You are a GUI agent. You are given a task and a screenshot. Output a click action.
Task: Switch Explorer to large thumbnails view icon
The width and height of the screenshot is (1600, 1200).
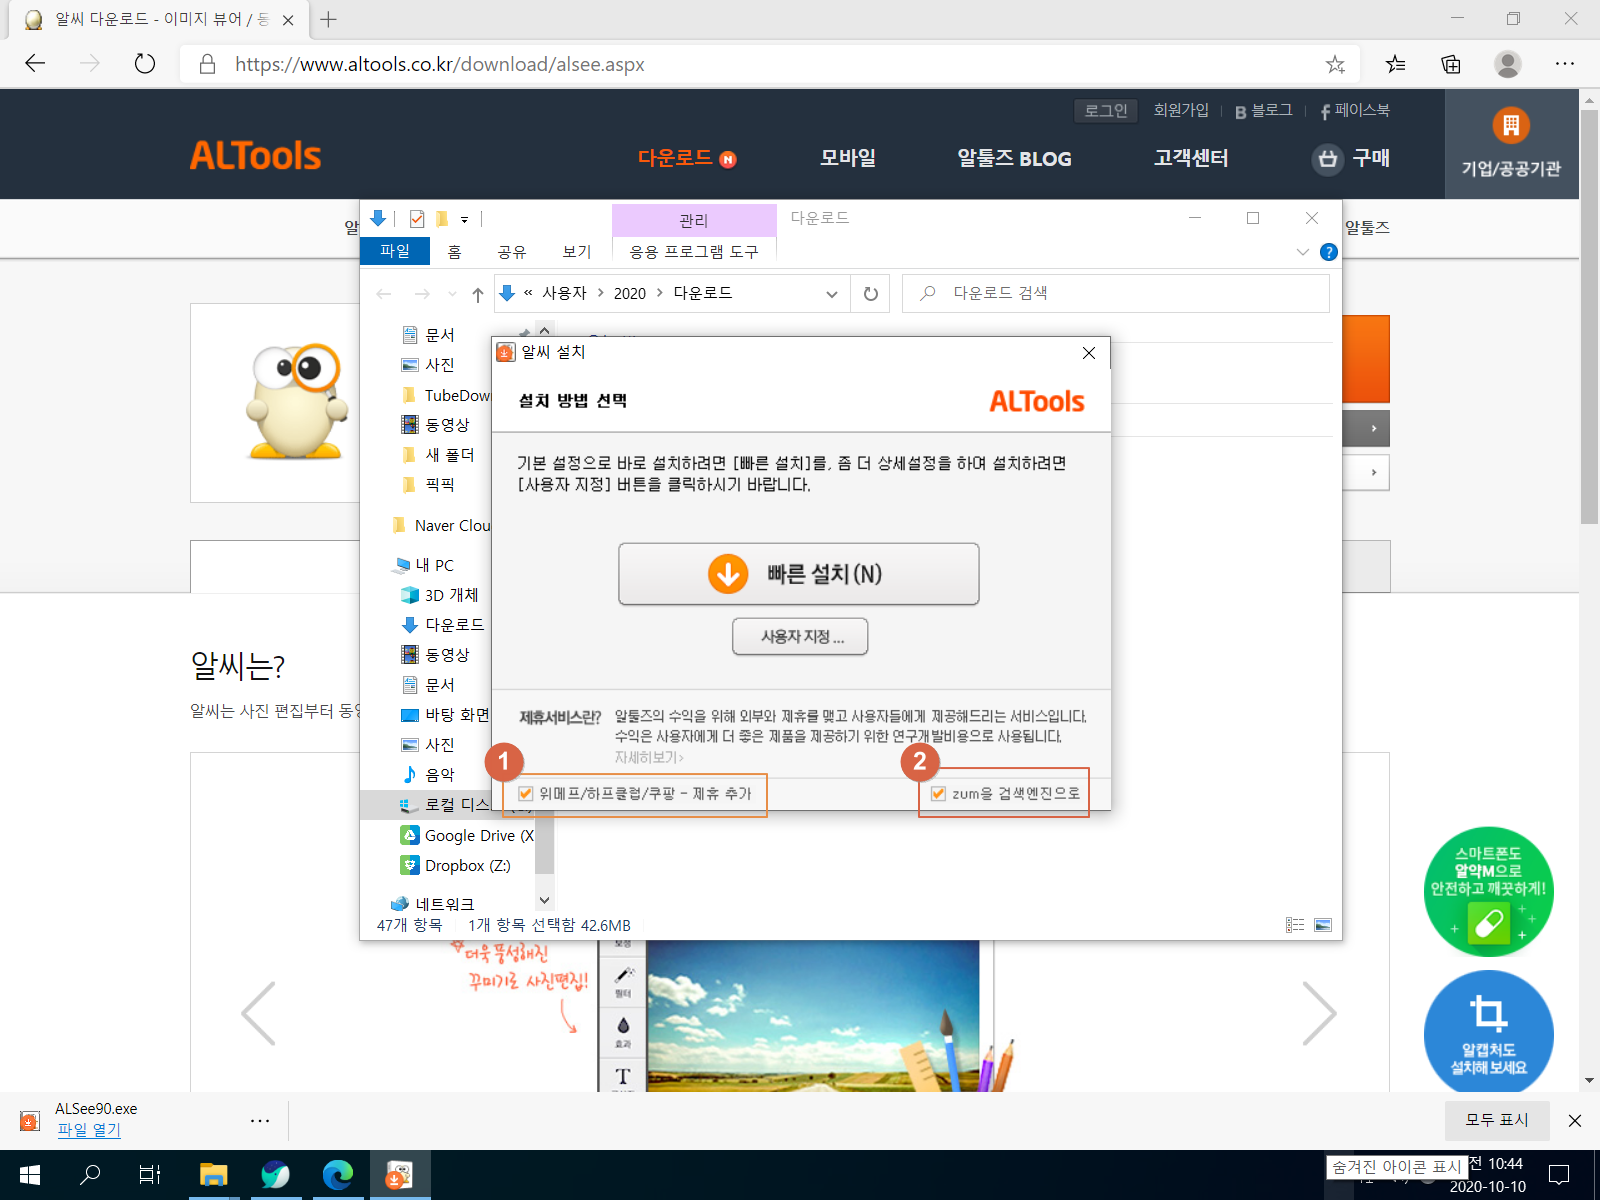tap(1323, 925)
